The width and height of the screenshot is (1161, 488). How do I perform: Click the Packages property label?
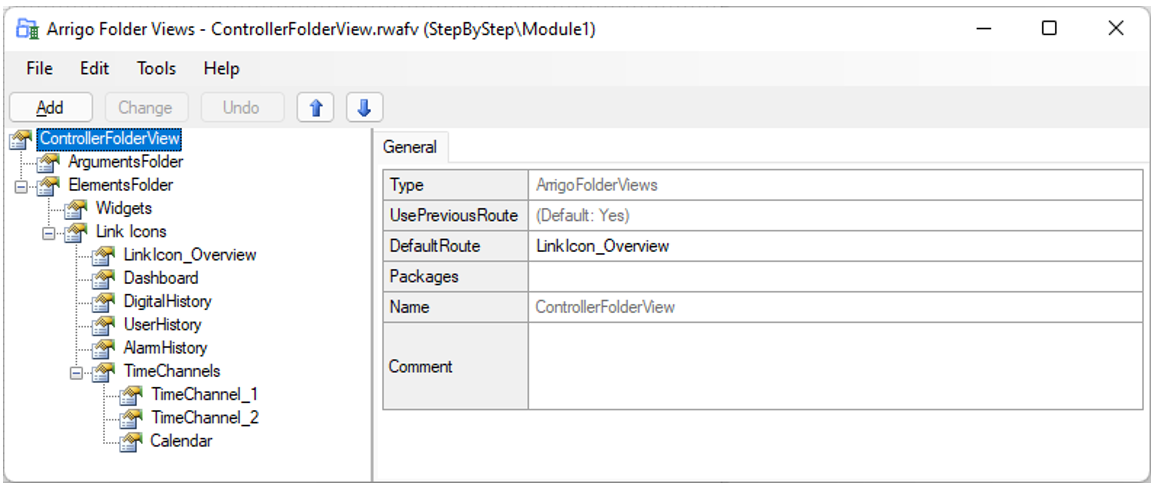point(455,276)
